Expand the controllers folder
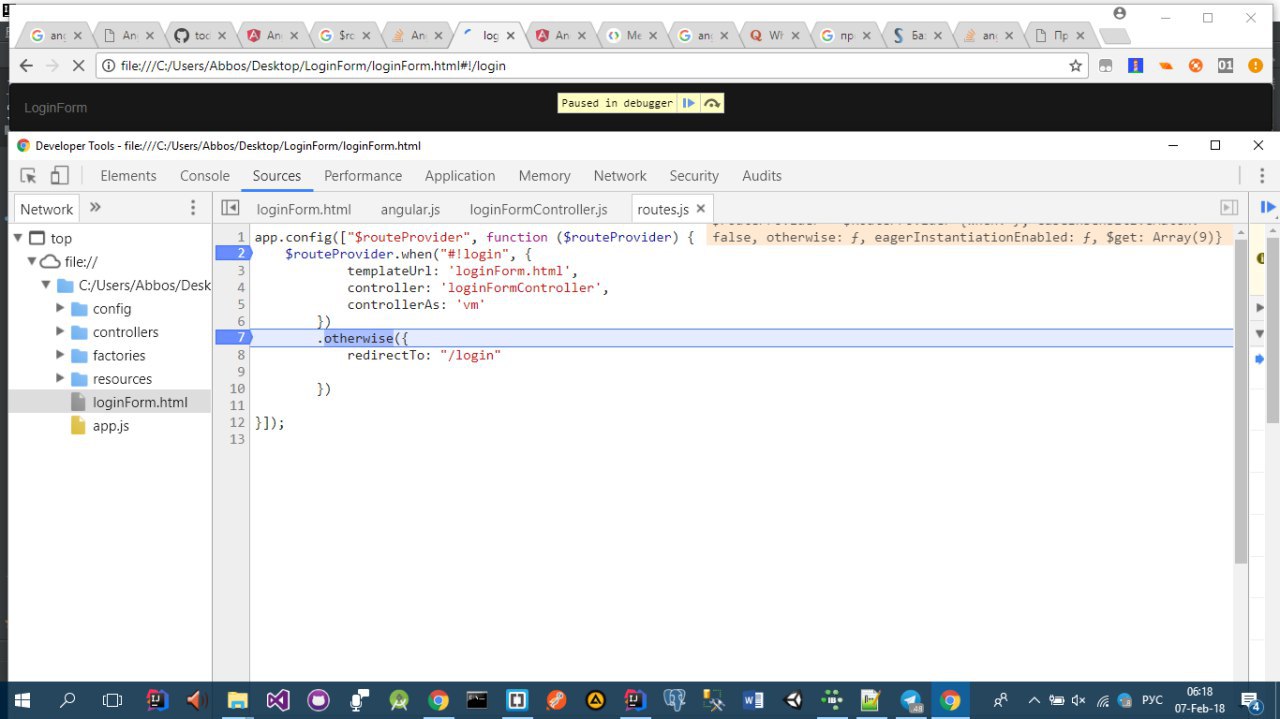 [x=61, y=332]
